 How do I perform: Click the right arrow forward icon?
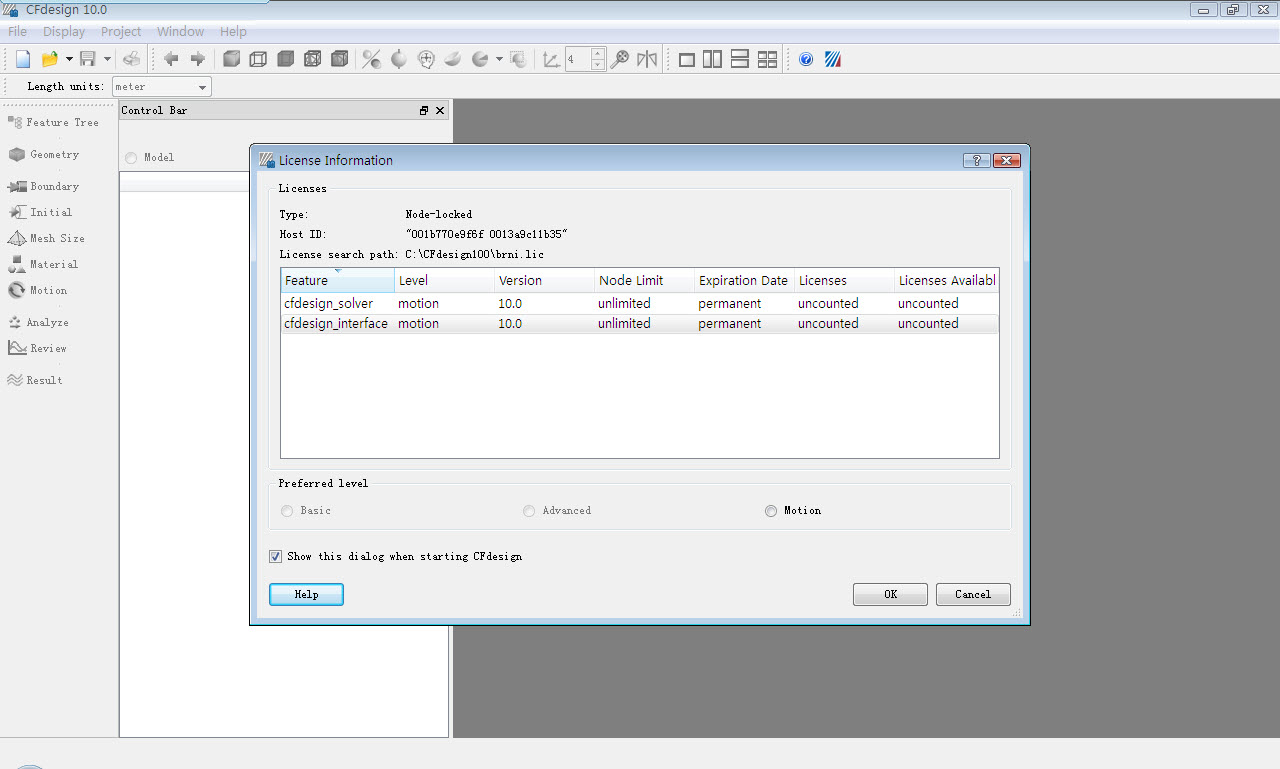197,59
